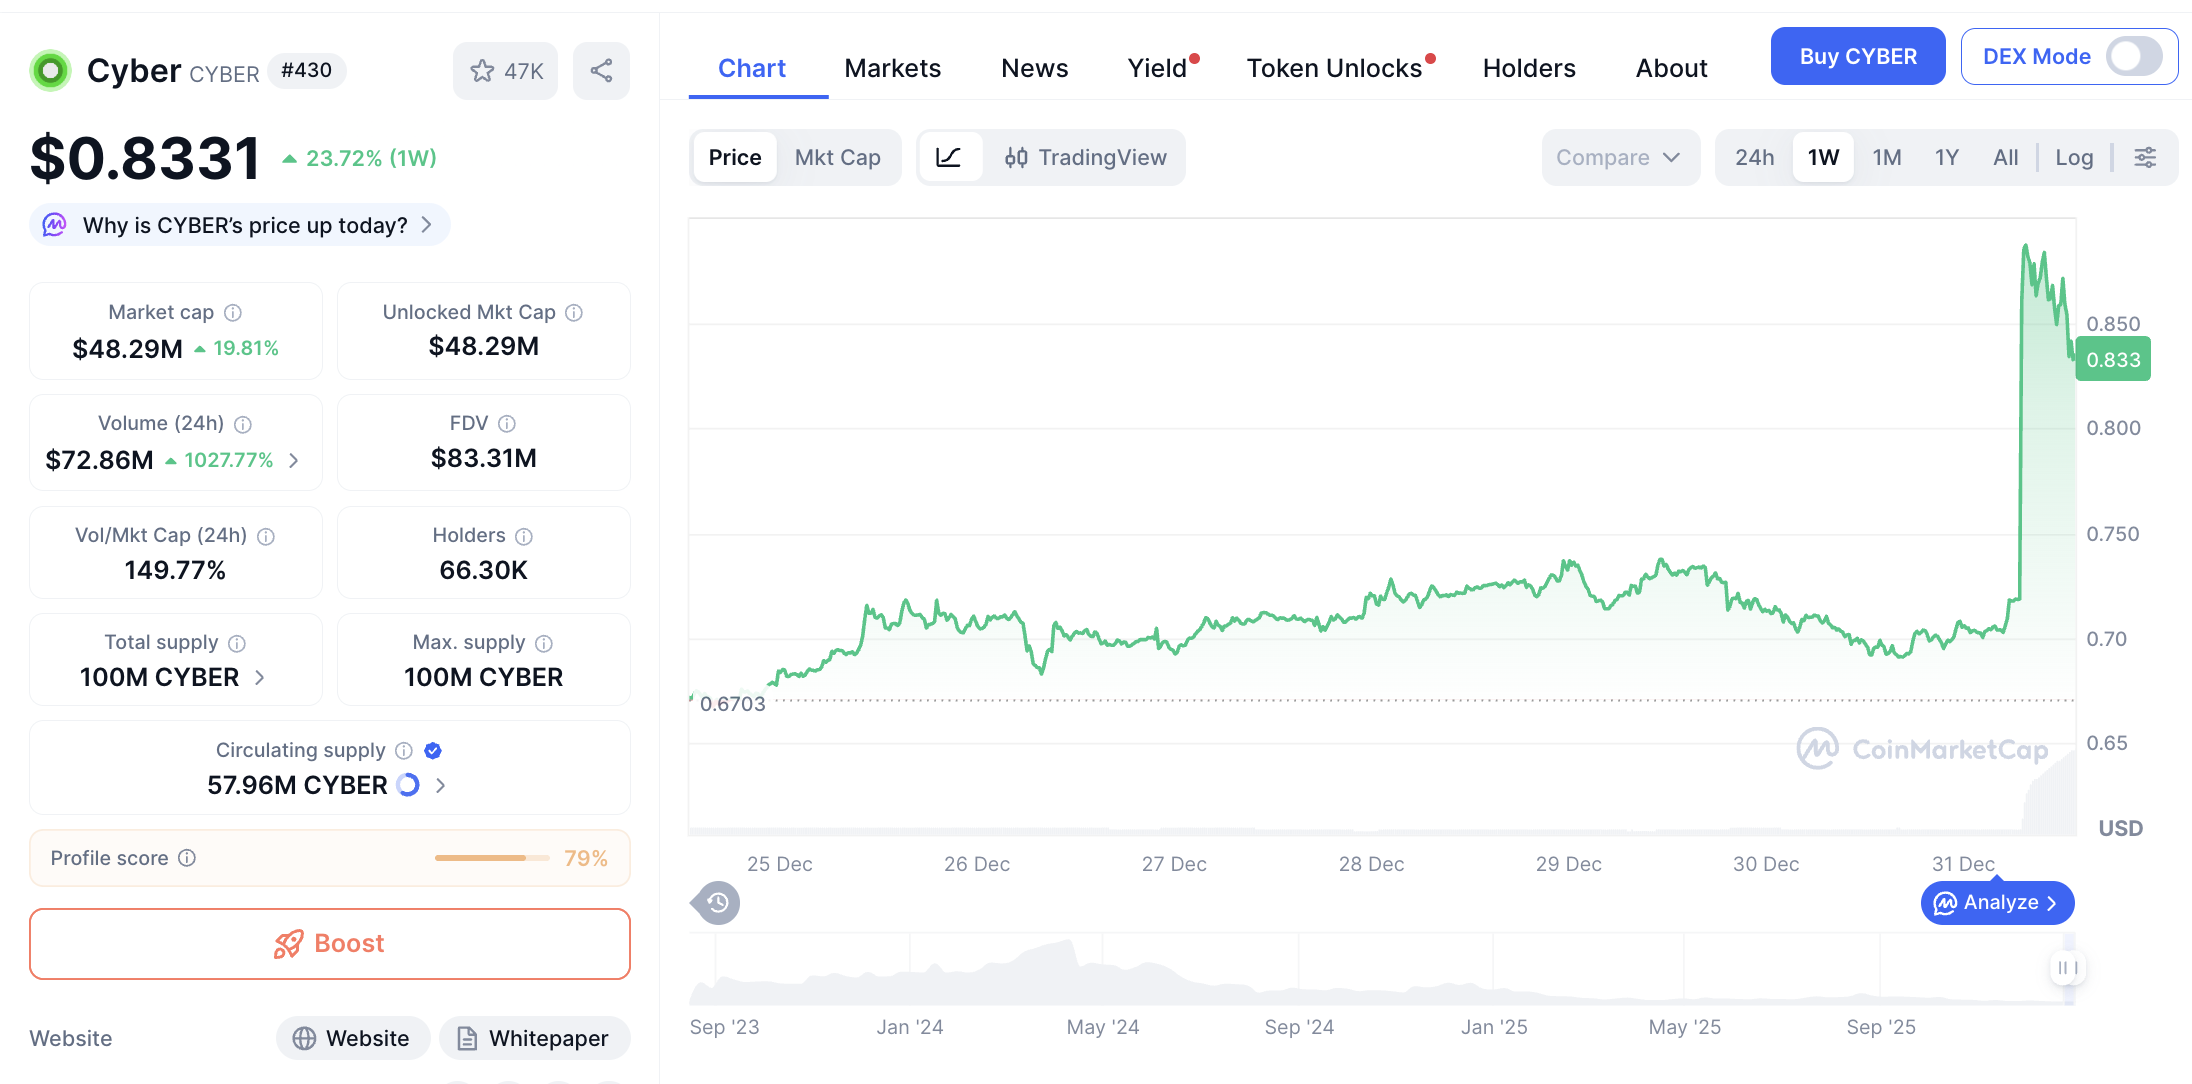Open the Markets tab
The width and height of the screenshot is (2192, 1084).
[x=892, y=68]
